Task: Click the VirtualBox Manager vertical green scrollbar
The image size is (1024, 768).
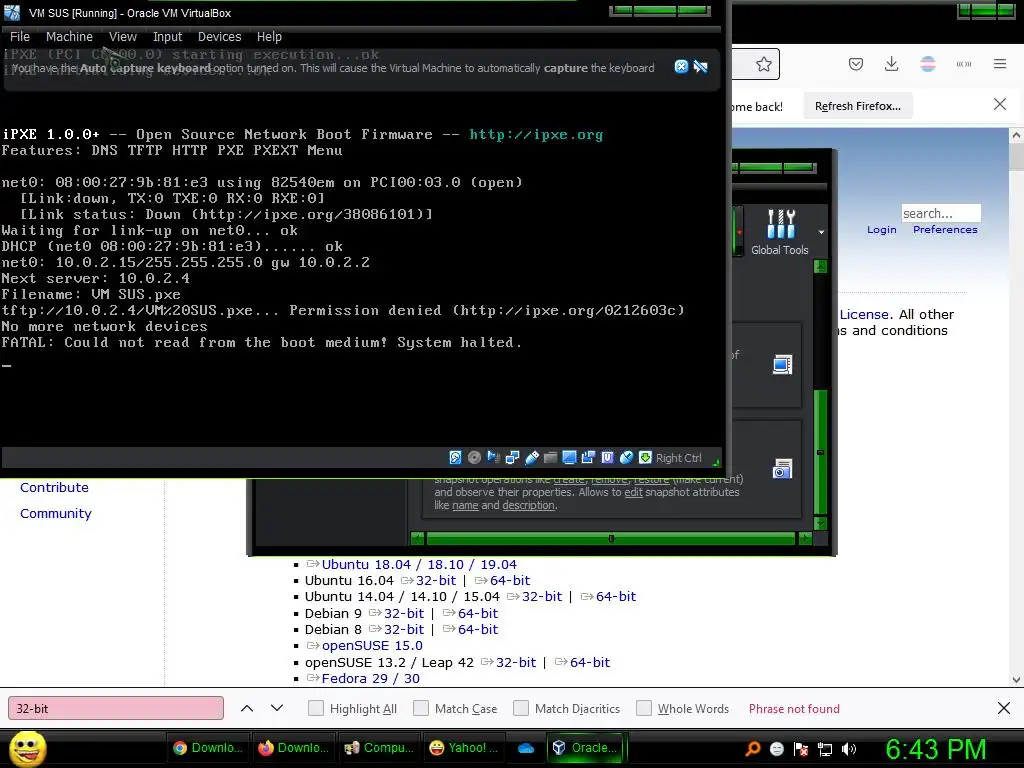Action: click(x=821, y=452)
